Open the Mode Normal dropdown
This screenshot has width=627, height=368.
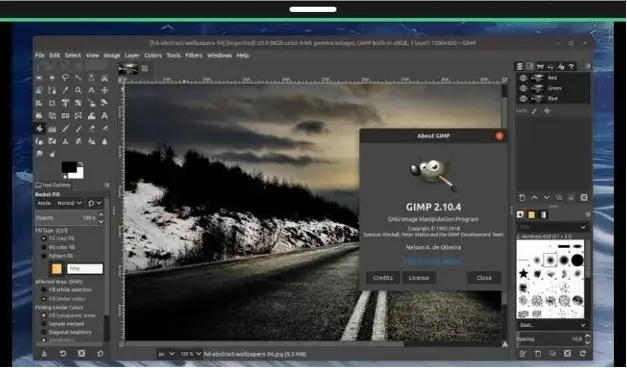coord(69,203)
